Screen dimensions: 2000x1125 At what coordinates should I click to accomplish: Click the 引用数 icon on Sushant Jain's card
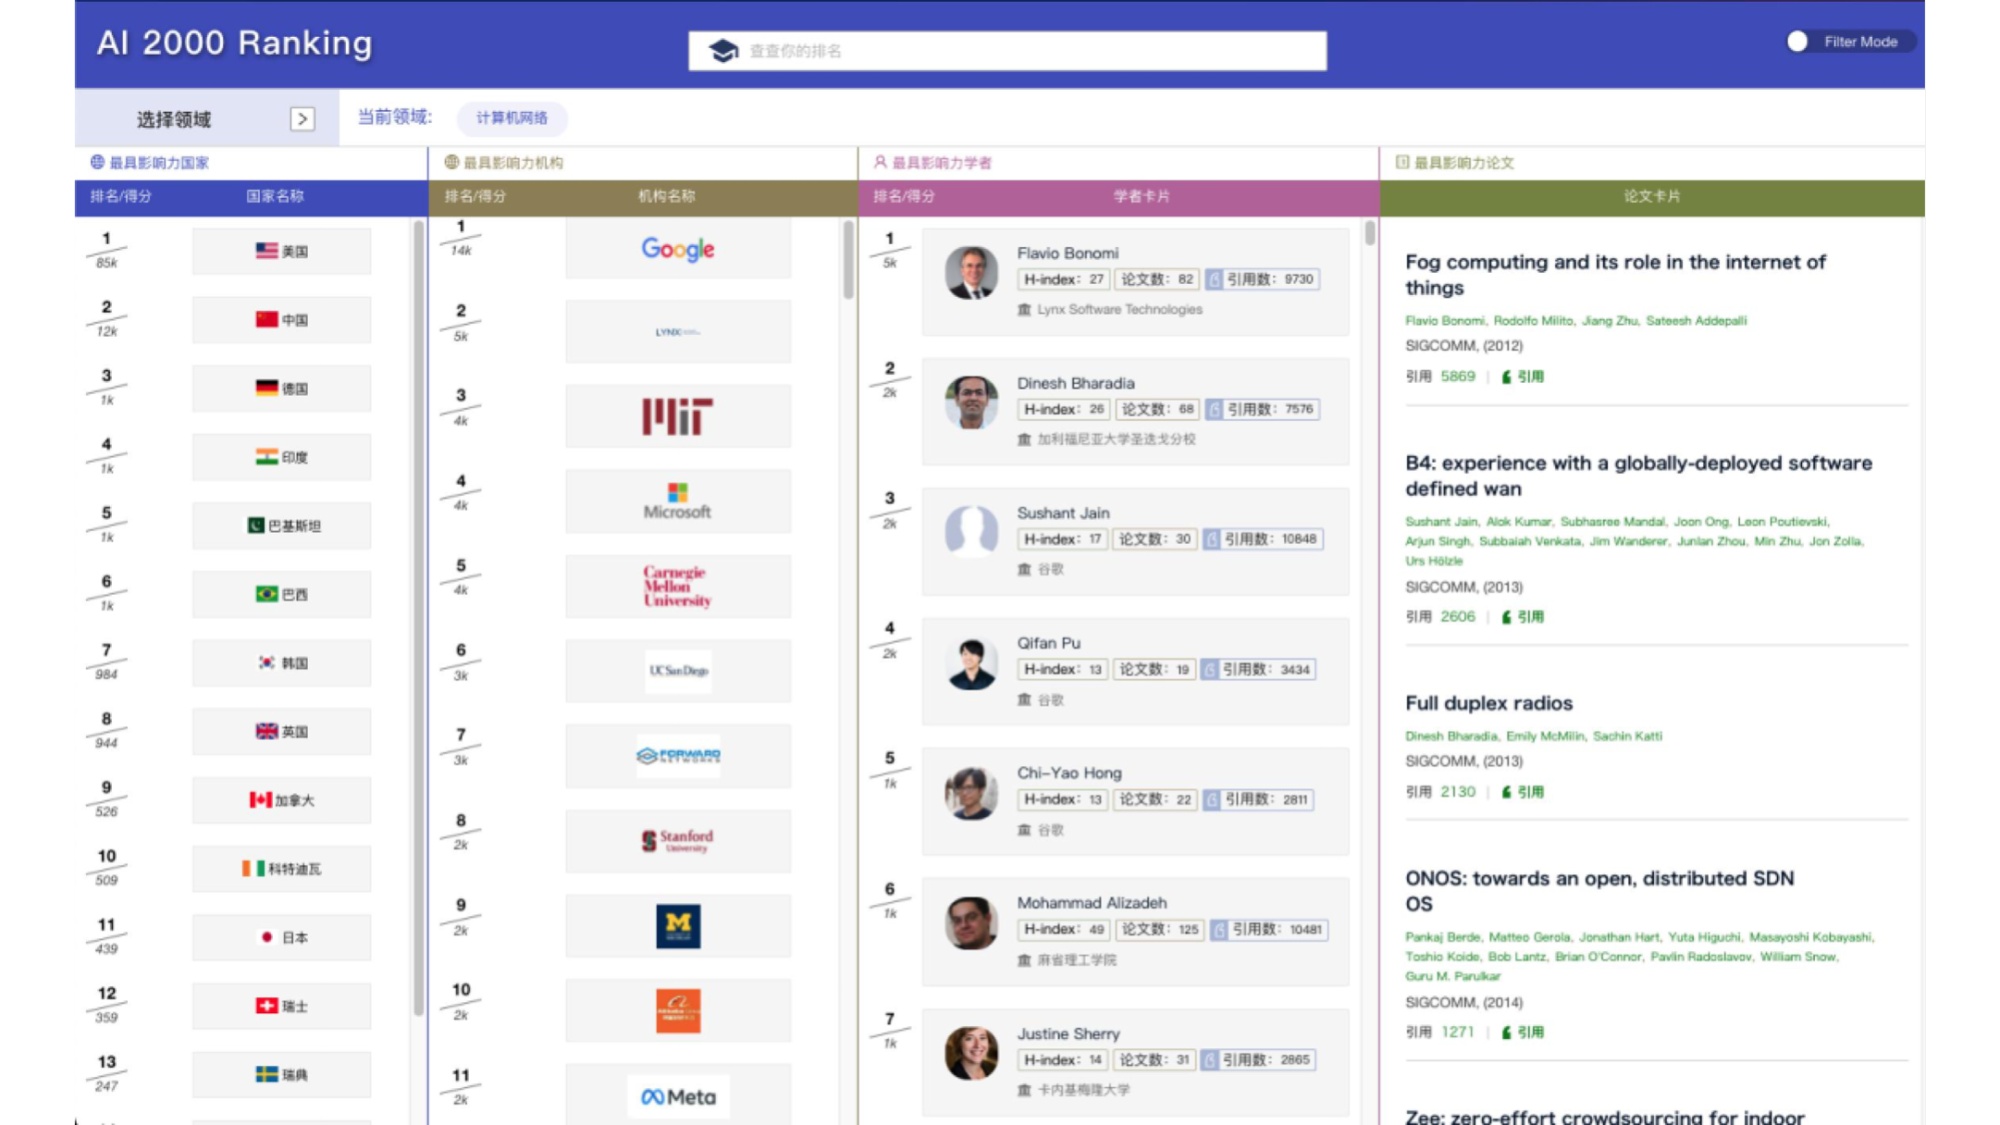pyautogui.click(x=1212, y=539)
